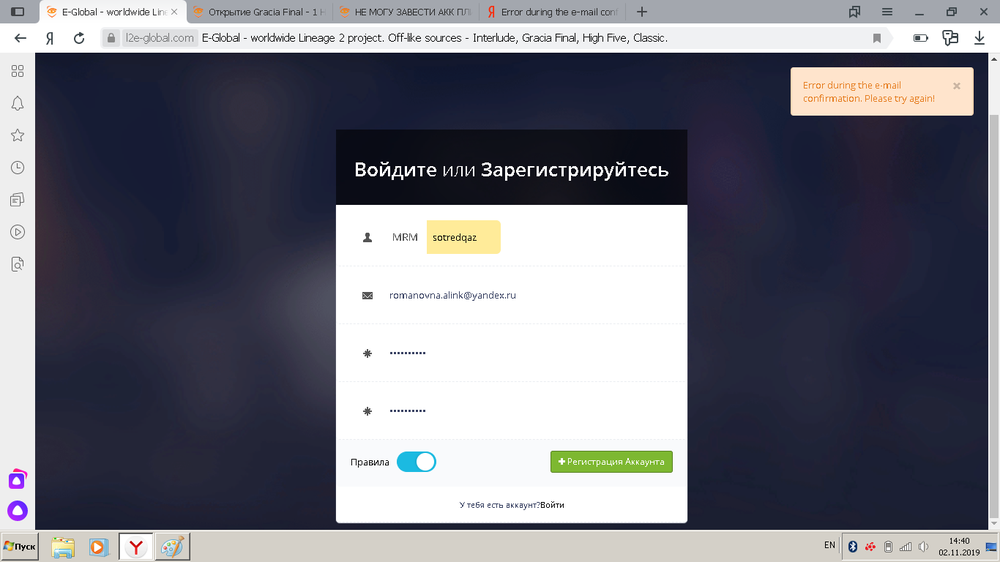Open the Пуск start button
Image resolution: width=1000 pixels, height=562 pixels.
point(20,547)
